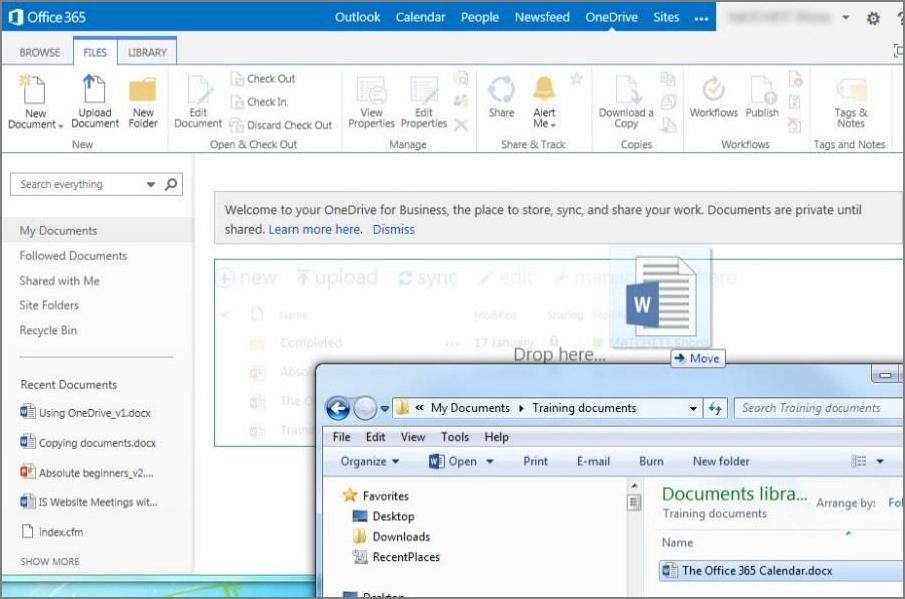Open the Recycle Bin link
This screenshot has width=905, height=599.
[48, 330]
